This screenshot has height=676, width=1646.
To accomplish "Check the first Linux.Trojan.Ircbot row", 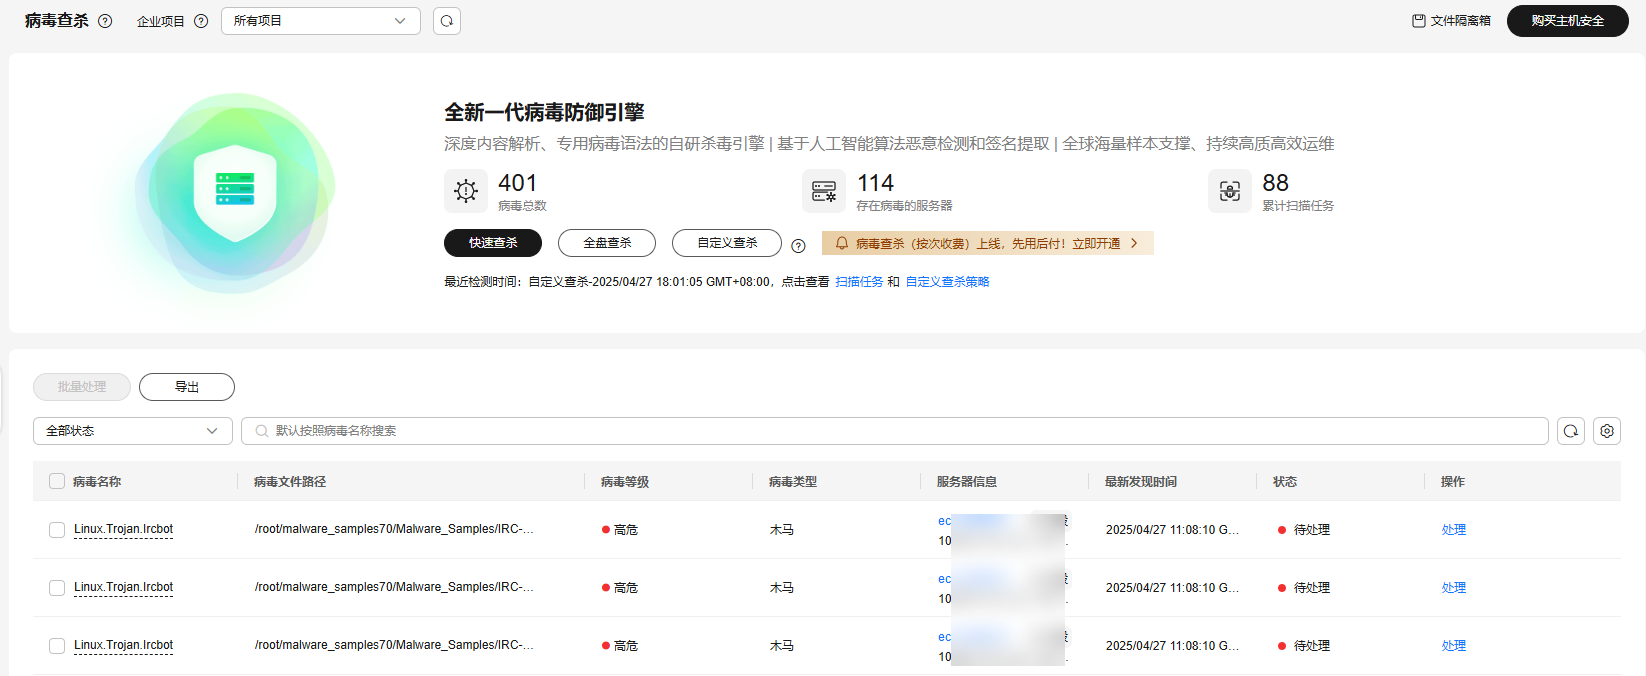I will tap(57, 530).
